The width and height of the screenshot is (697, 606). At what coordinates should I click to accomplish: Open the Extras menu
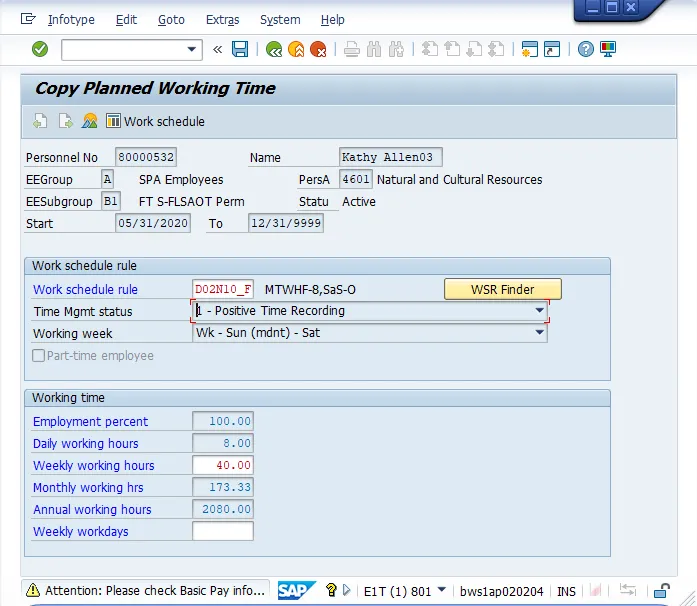pos(222,19)
